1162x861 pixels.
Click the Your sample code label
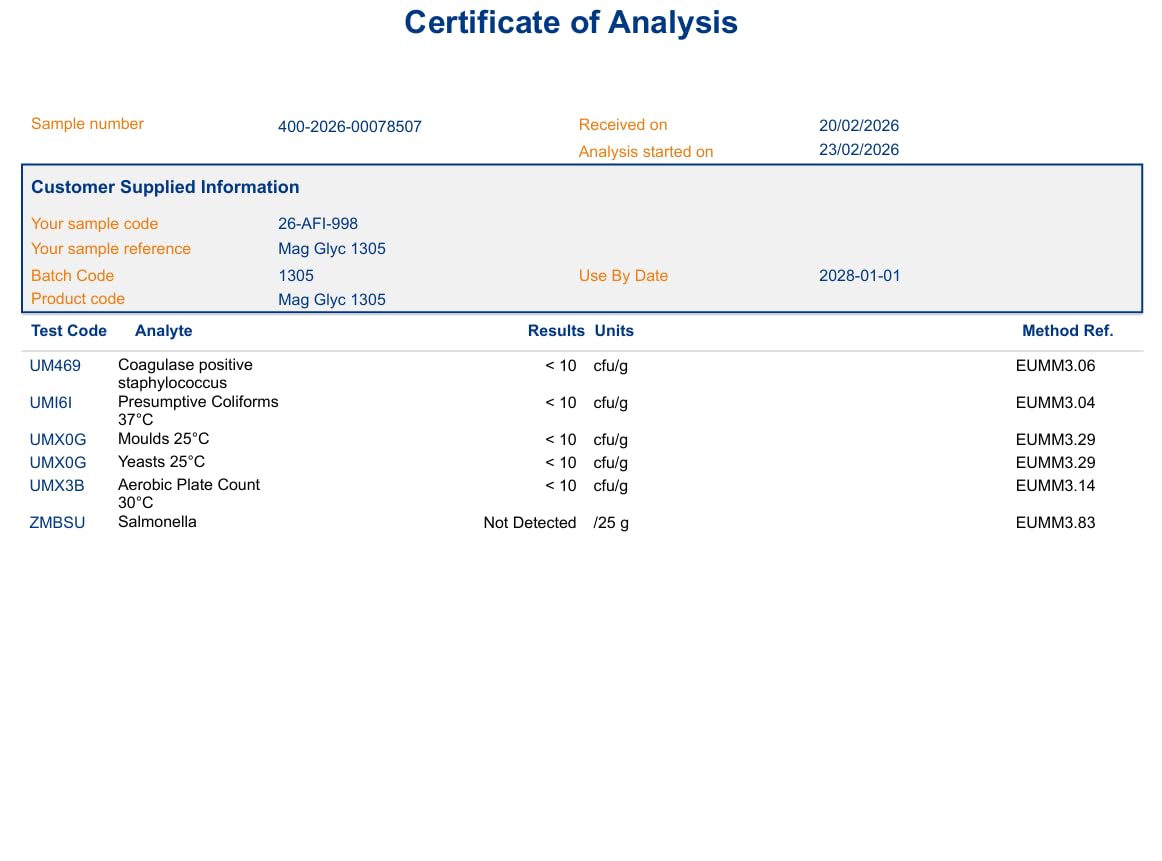pos(94,224)
